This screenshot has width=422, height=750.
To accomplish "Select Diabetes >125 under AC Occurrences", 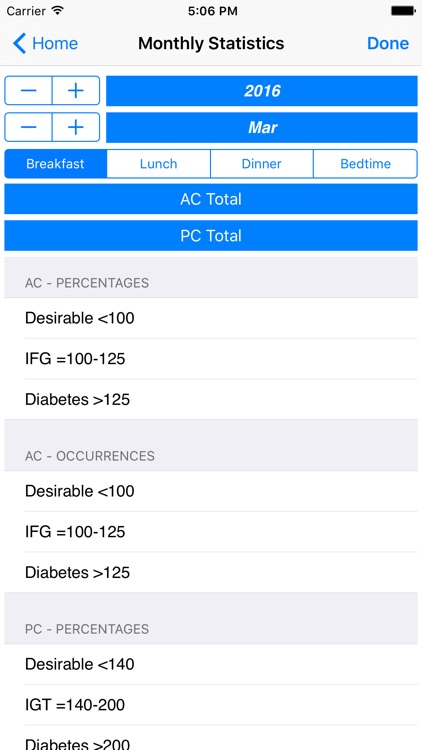I will pyautogui.click(x=211, y=573).
